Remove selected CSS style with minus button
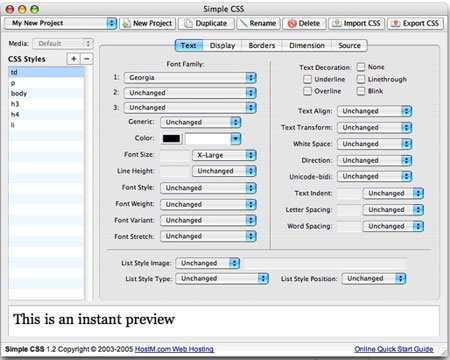Screen dimensions: 450x360 click(87, 59)
